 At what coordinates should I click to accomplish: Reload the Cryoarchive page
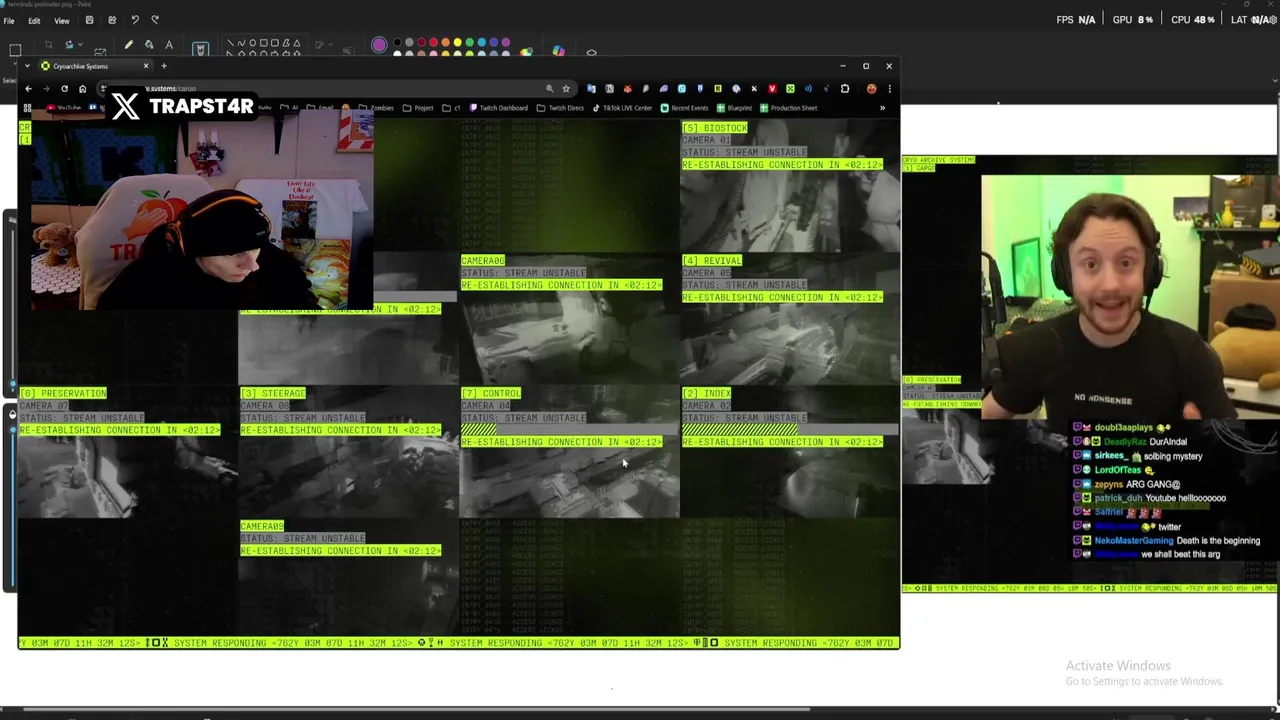(64, 89)
